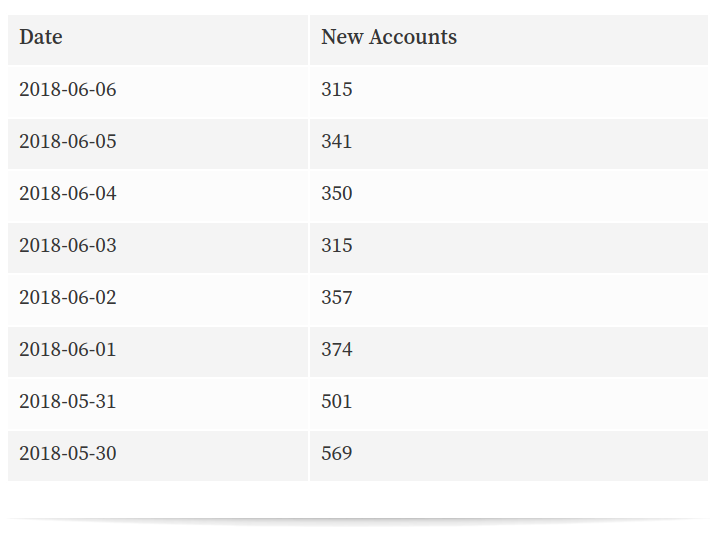The image size is (717, 540).
Task: Select the 2018-06-06 date cell
Action: click(x=158, y=92)
